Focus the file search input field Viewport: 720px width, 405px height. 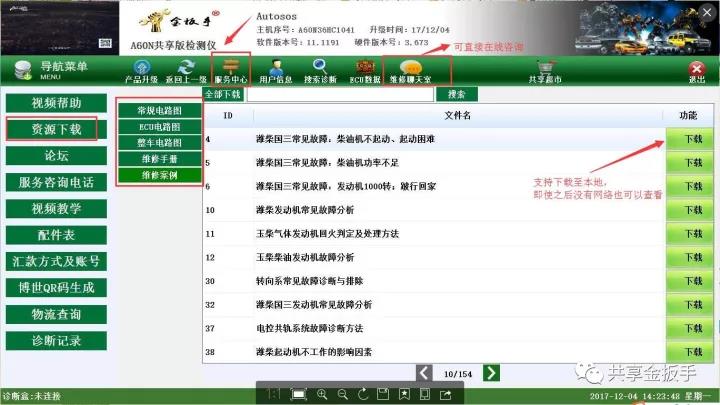tap(340, 94)
